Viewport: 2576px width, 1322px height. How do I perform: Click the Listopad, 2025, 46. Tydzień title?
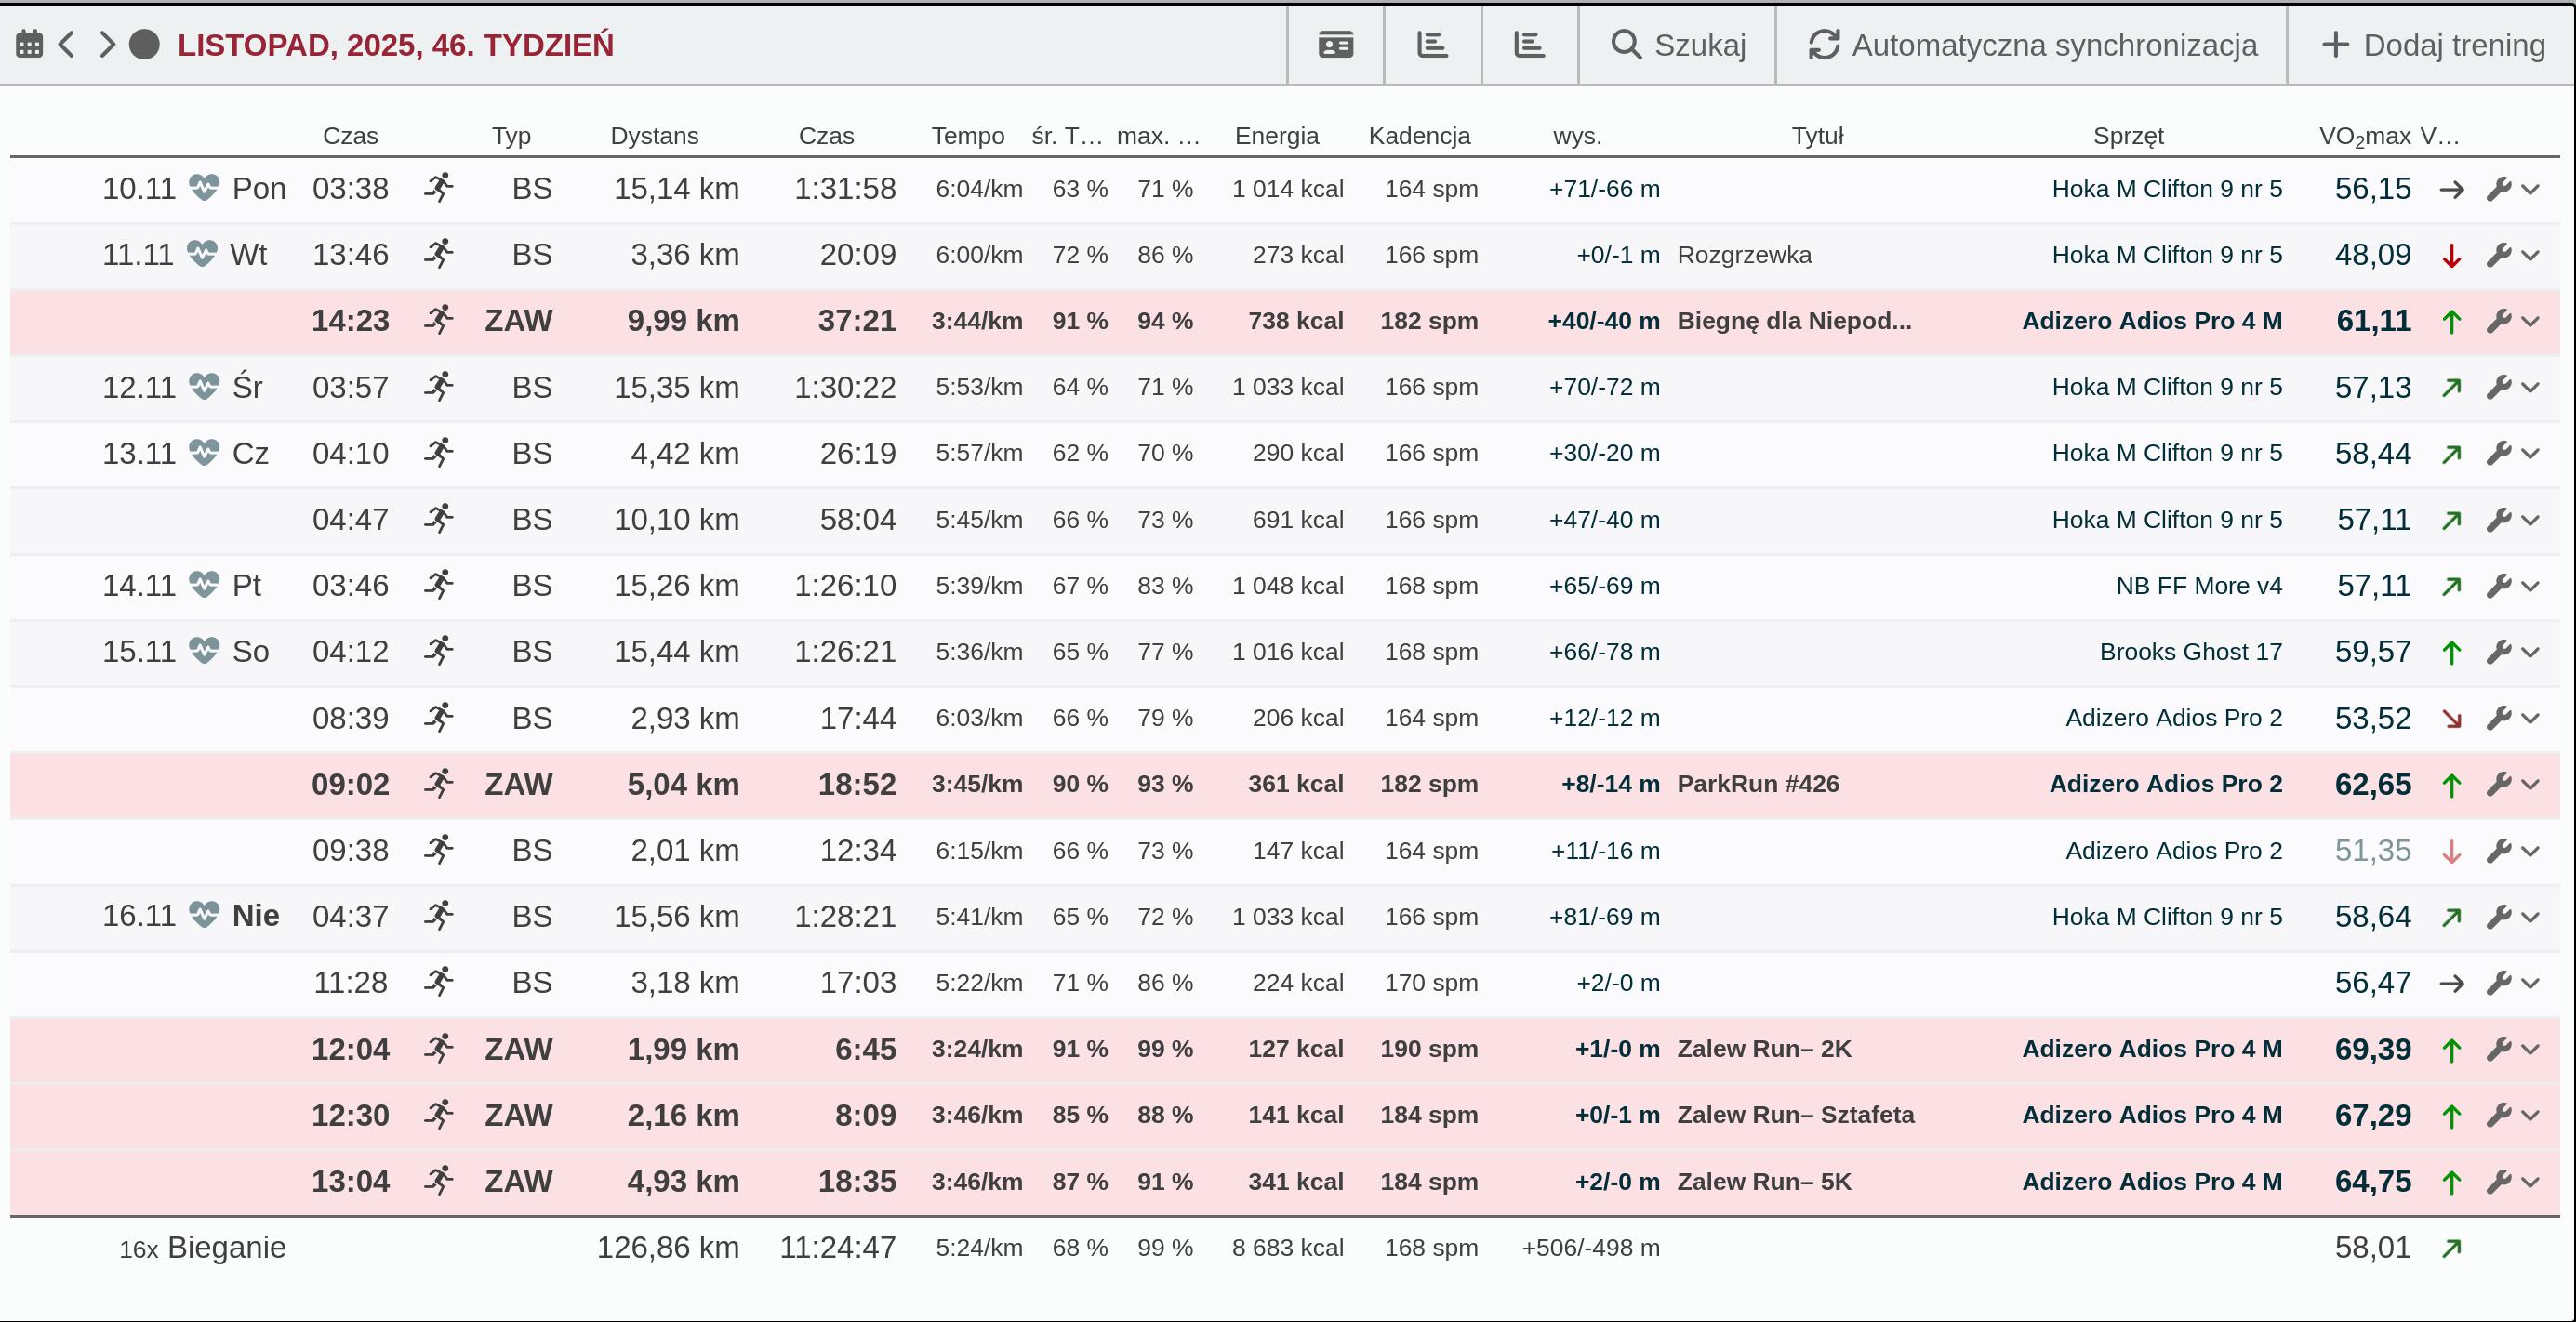395,45
